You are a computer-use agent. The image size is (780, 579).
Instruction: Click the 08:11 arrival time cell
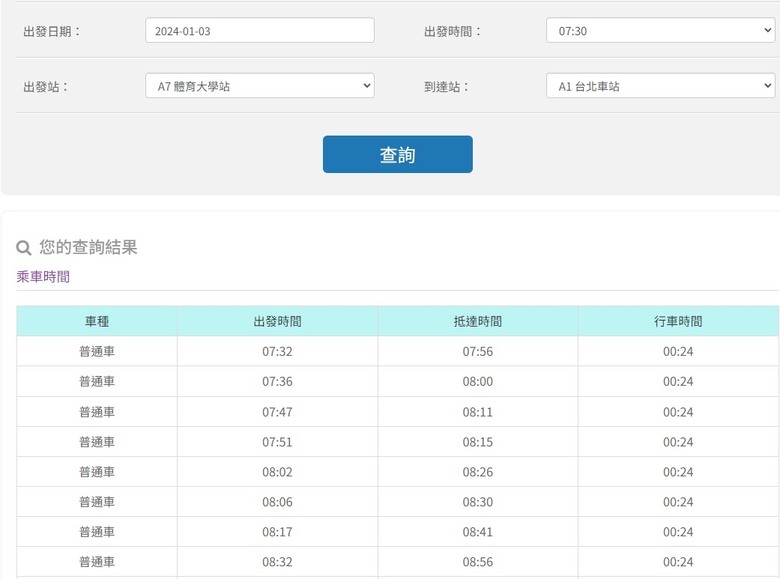pyautogui.click(x=478, y=412)
